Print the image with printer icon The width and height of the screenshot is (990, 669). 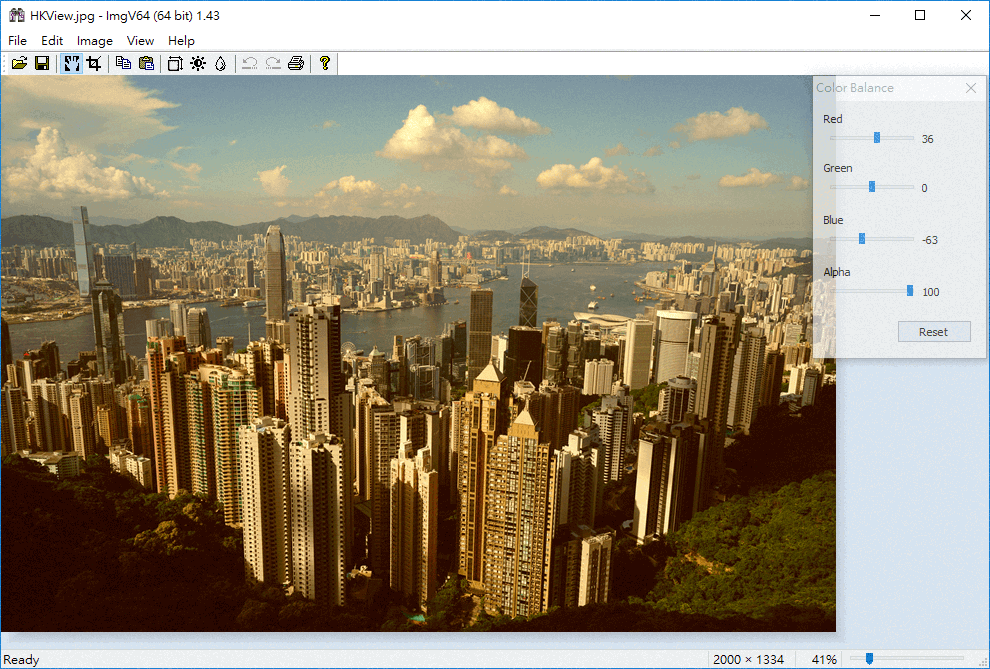295,63
